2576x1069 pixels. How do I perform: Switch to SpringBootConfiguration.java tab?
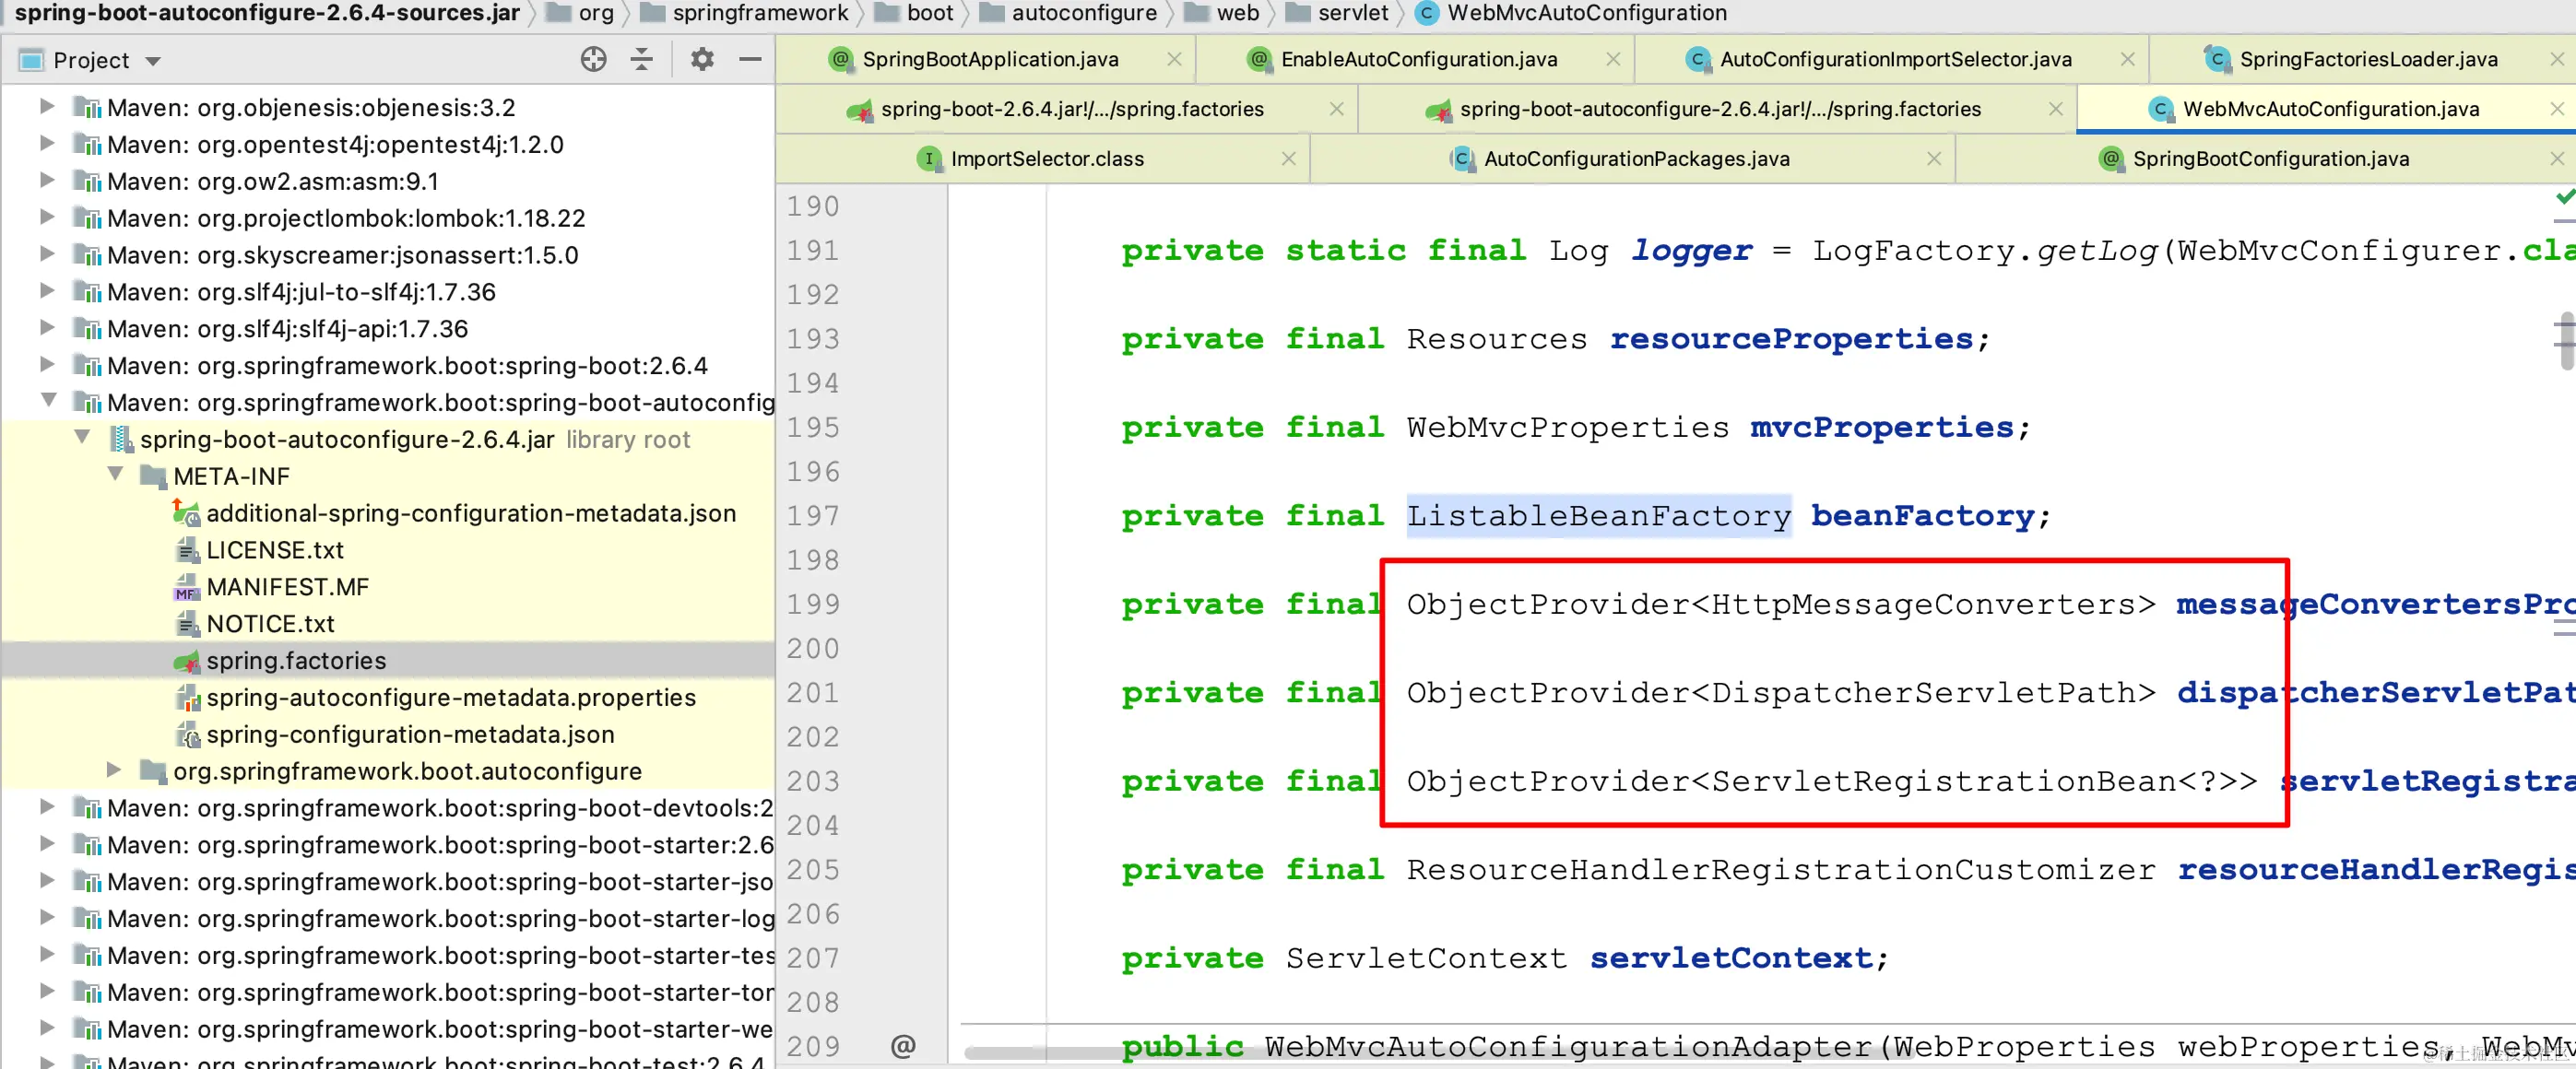[2270, 159]
